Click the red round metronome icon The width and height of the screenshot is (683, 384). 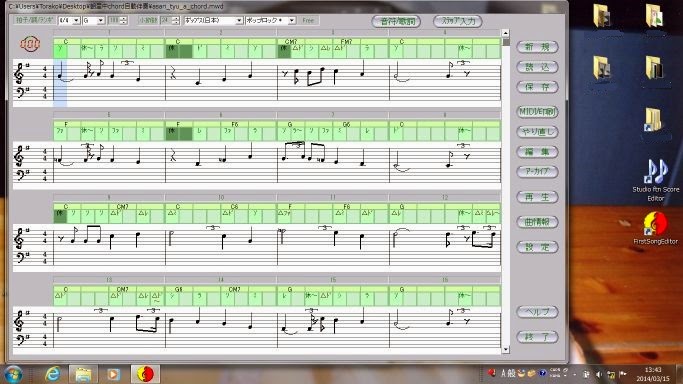coord(30,44)
